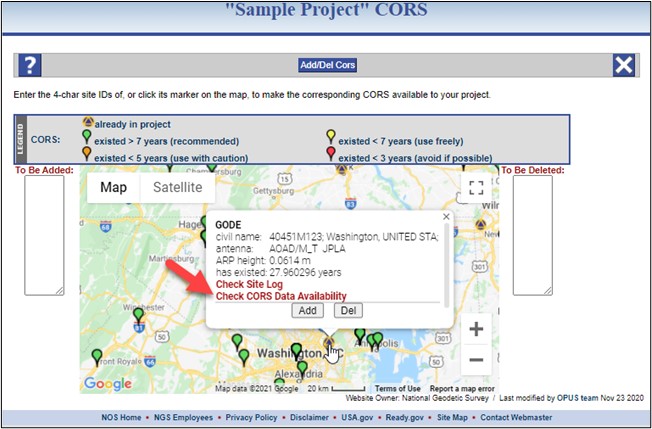Select green CORS marker near Winchester

pos(138,316)
